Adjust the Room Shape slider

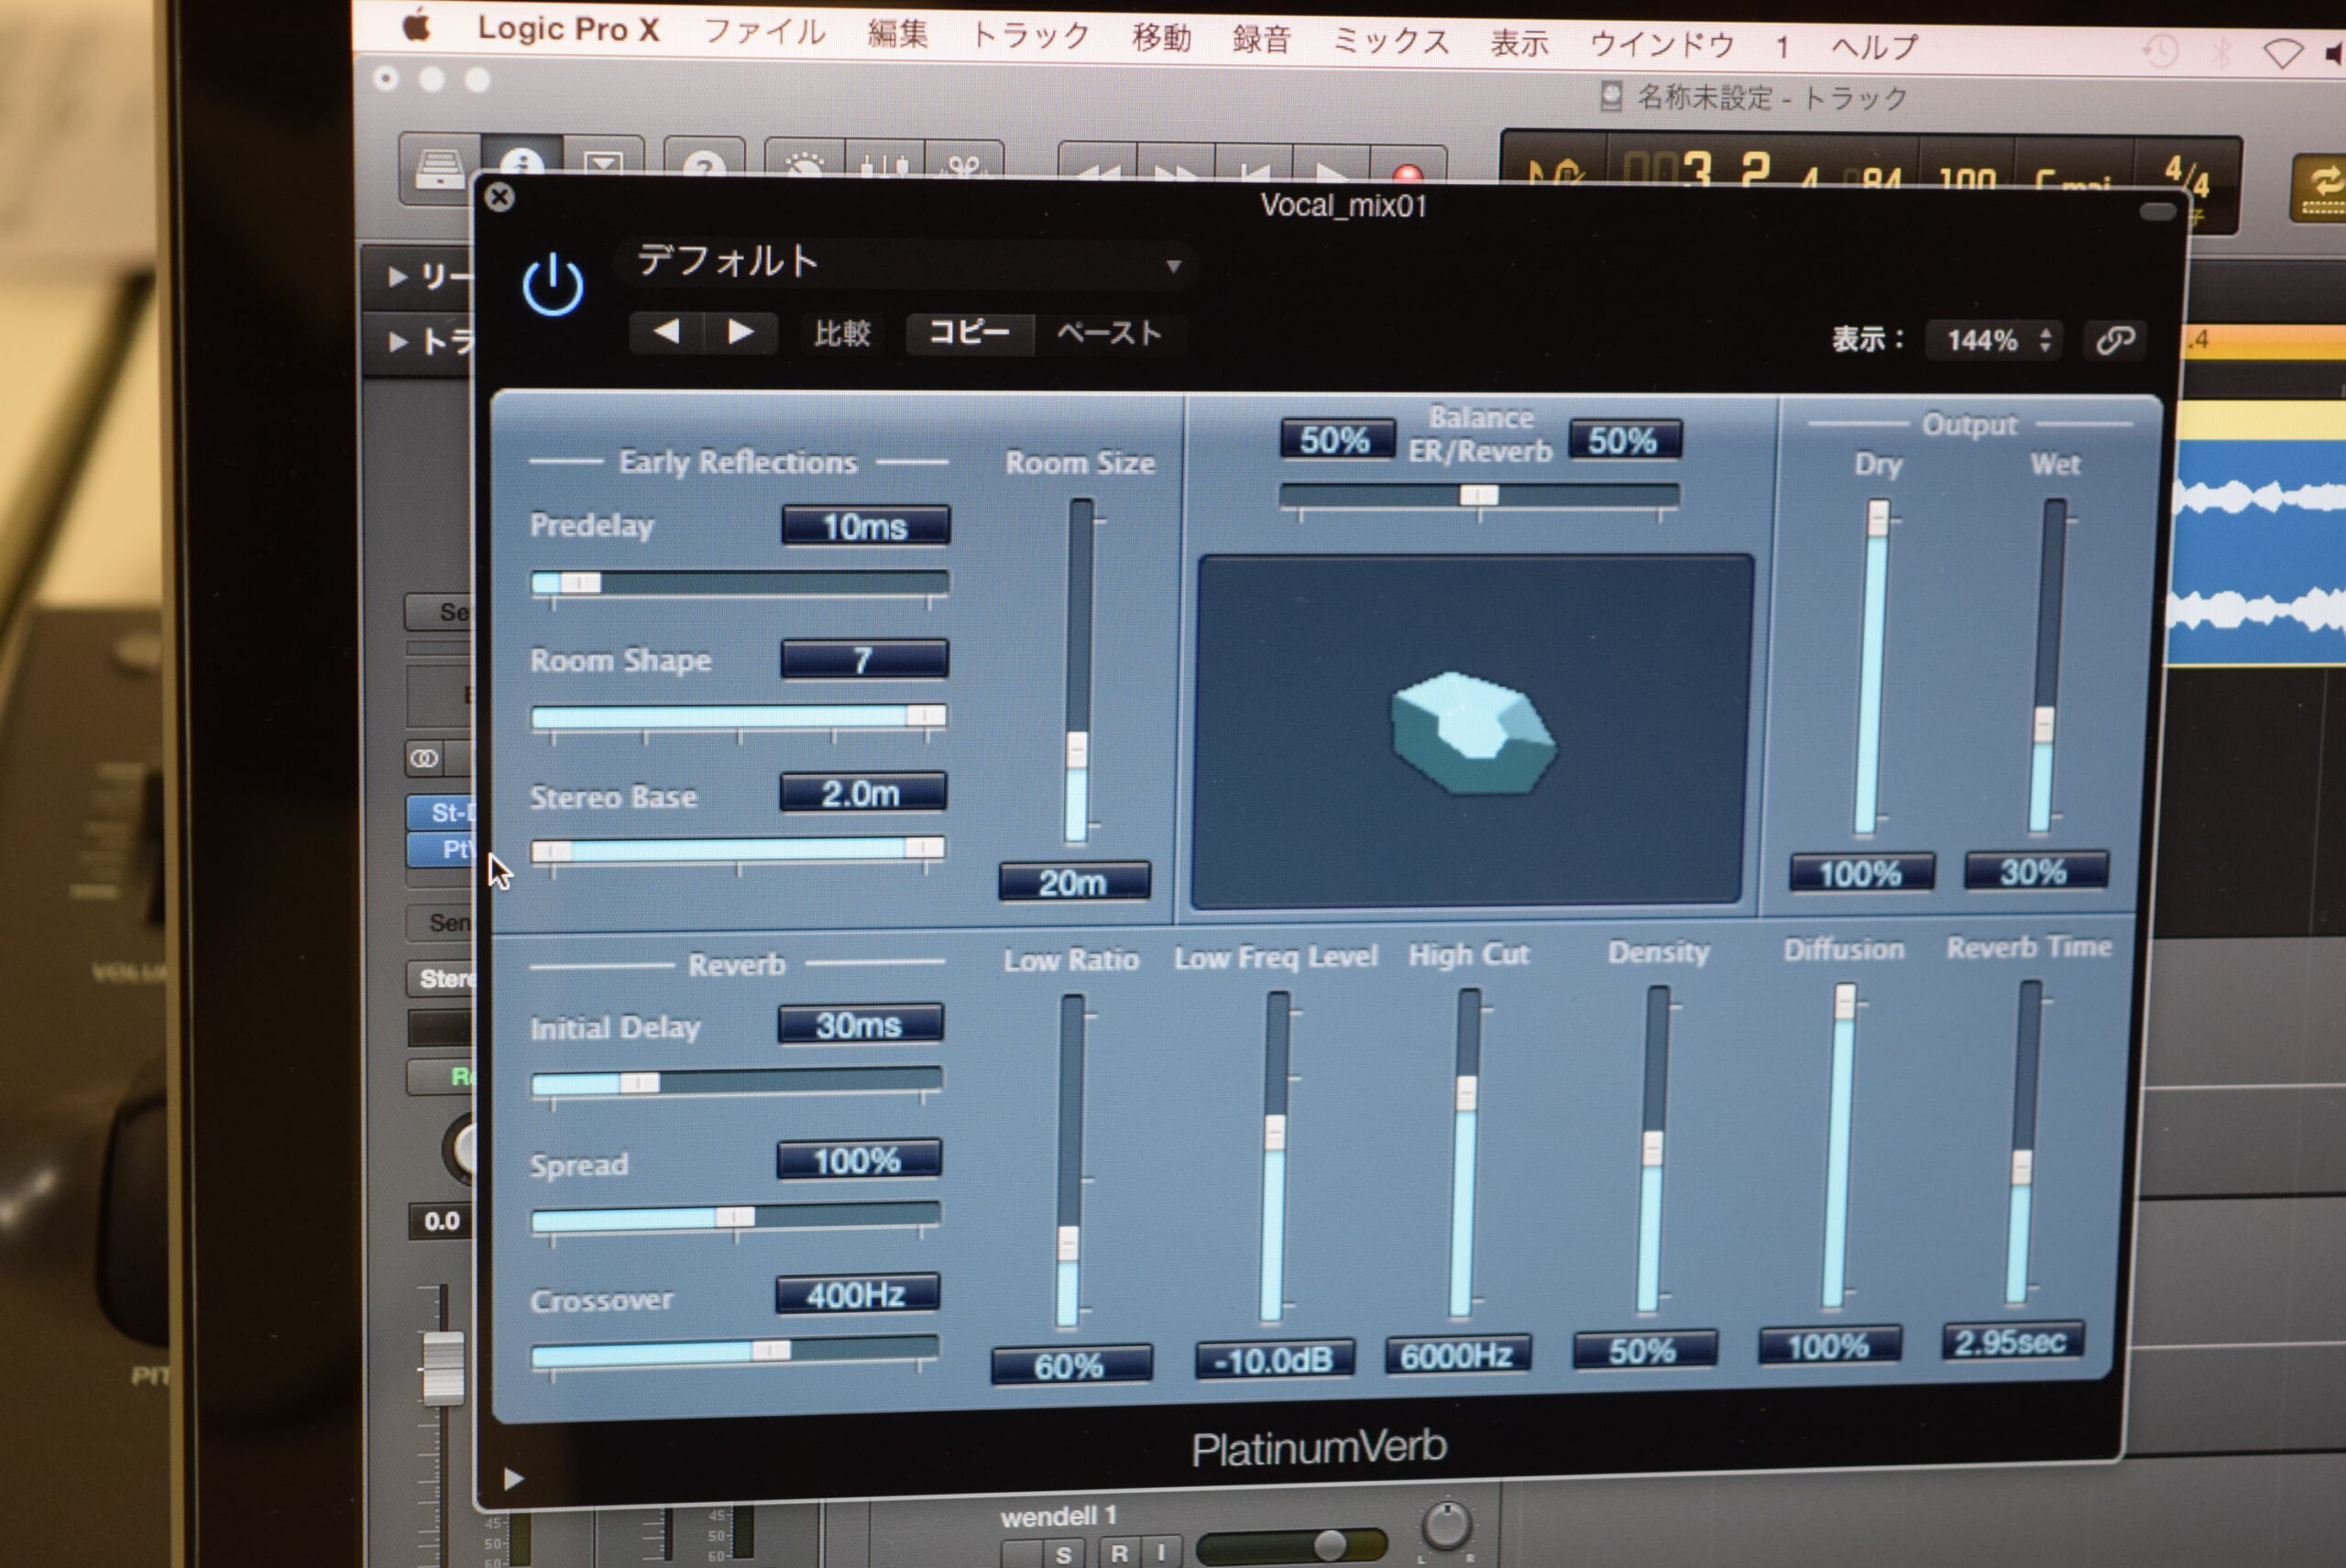click(x=738, y=716)
